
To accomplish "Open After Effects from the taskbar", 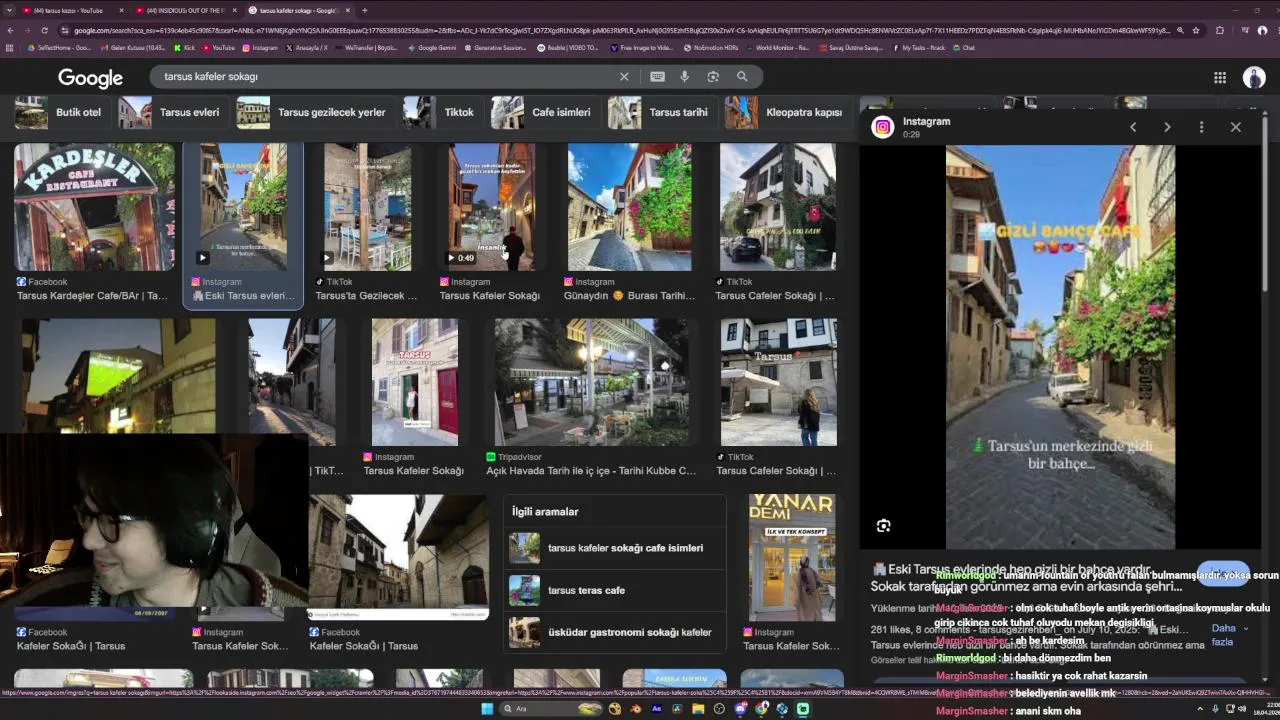I will [x=657, y=709].
